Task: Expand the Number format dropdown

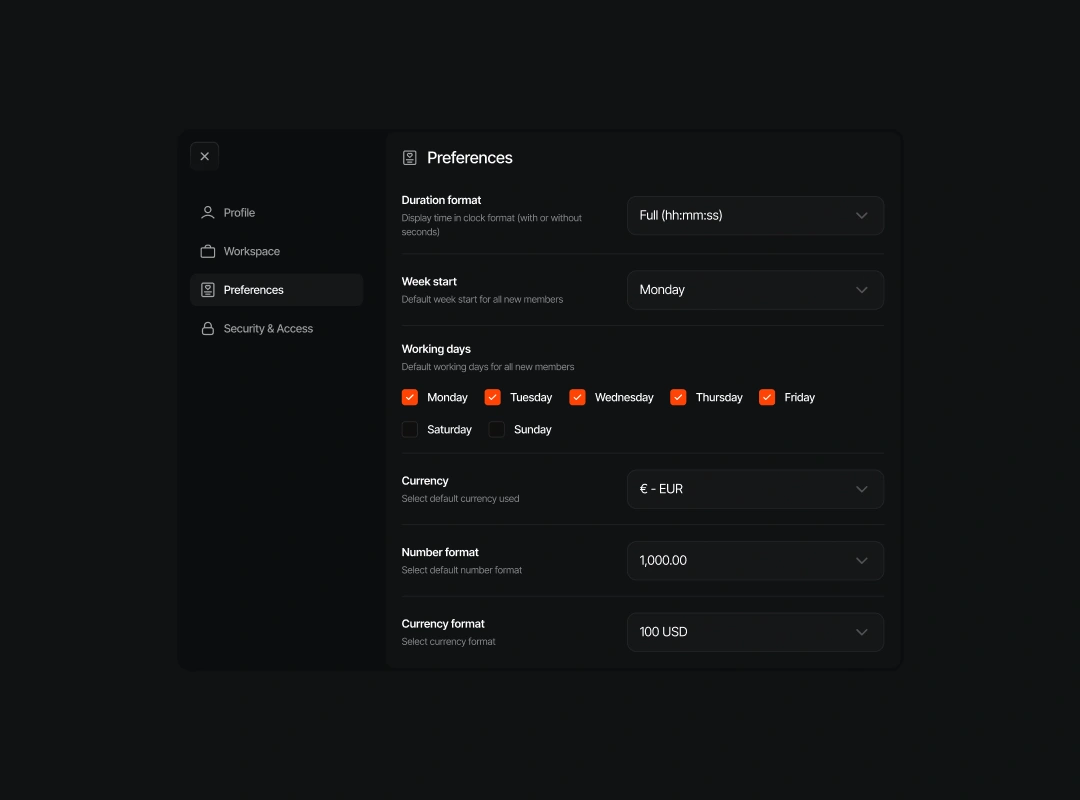Action: tap(755, 561)
